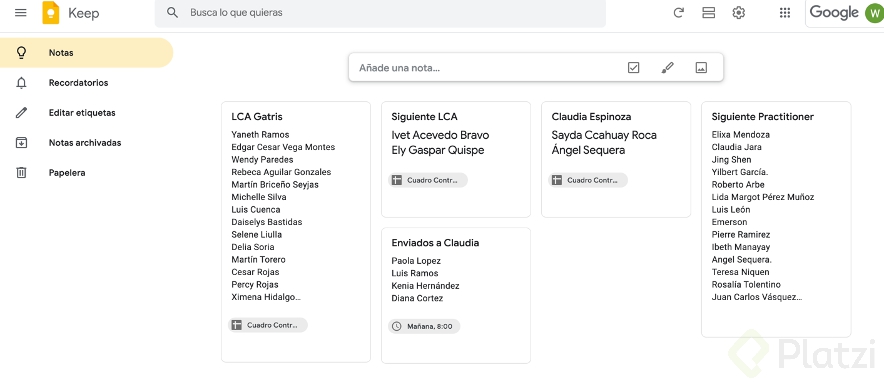This screenshot has height=382, width=884.
Task: Open the settings gear icon
Action: (x=739, y=12)
